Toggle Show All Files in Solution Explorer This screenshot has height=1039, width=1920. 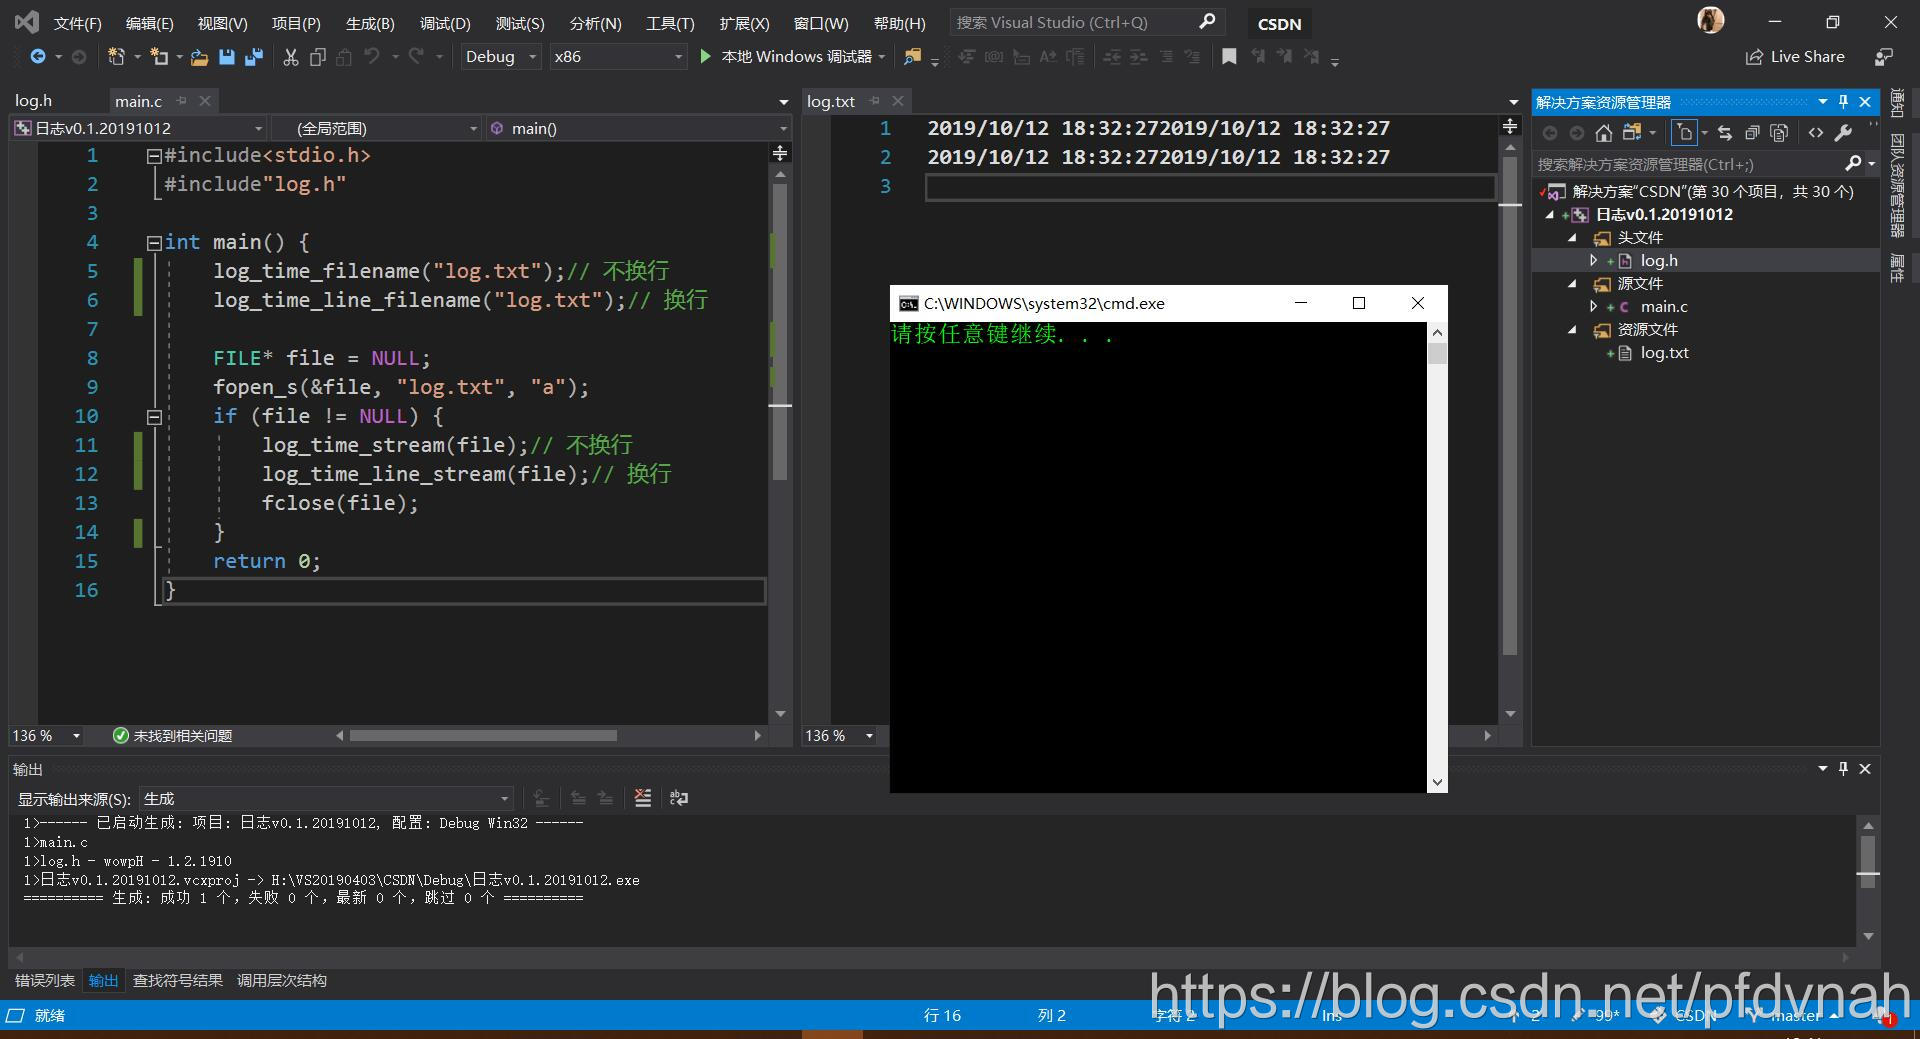tap(1779, 133)
